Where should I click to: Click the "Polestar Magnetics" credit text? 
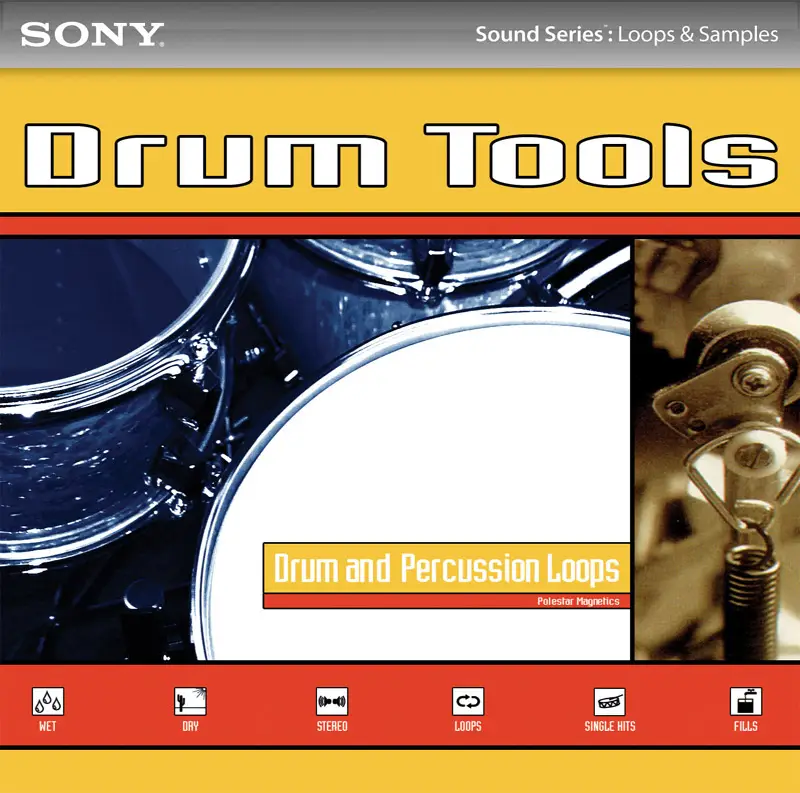tap(578, 601)
